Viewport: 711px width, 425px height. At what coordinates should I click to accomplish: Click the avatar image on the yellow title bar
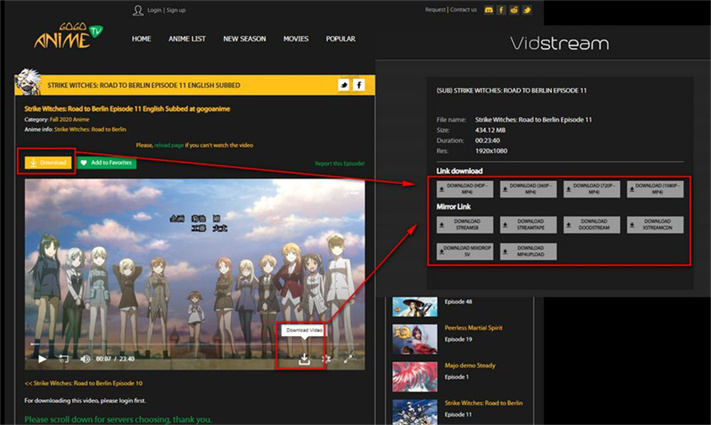pyautogui.click(x=28, y=82)
